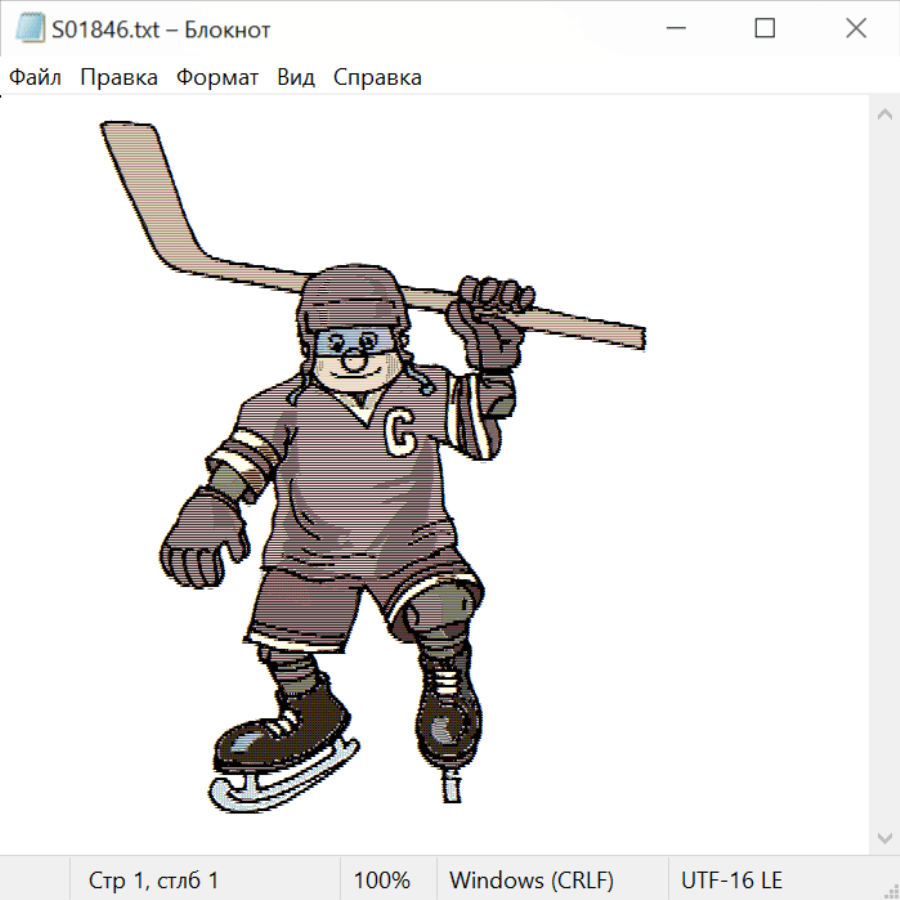Viewport: 900px width, 900px height.
Task: Click the letter C on the jersey
Action: [x=399, y=431]
